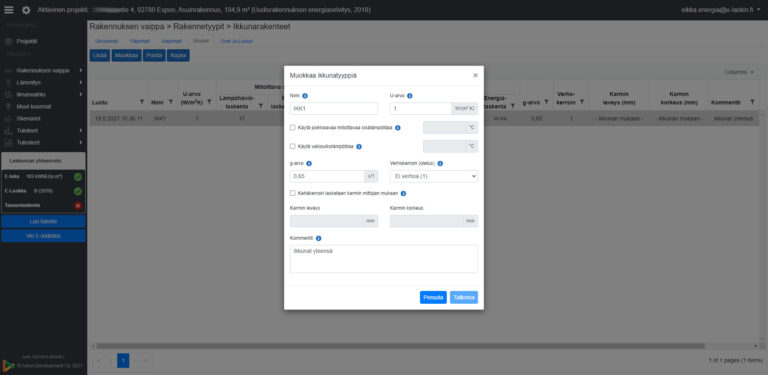Image resolution: width=768 pixels, height=375 pixels.
Task: Select the Ikkunat tab
Action: pyautogui.click(x=201, y=41)
